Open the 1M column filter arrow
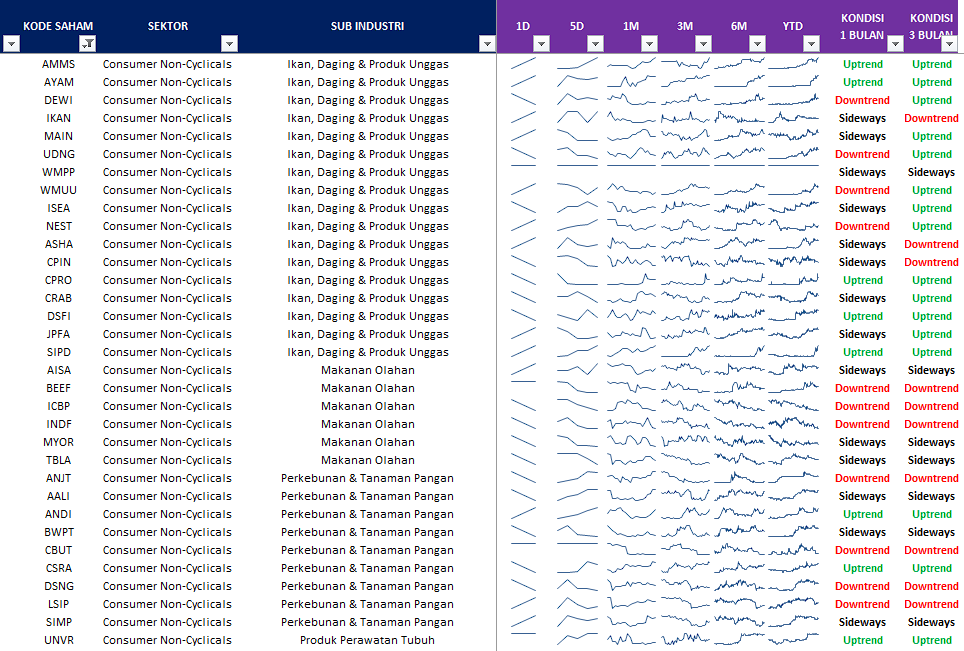The width and height of the screenshot is (964, 651). [x=649, y=43]
